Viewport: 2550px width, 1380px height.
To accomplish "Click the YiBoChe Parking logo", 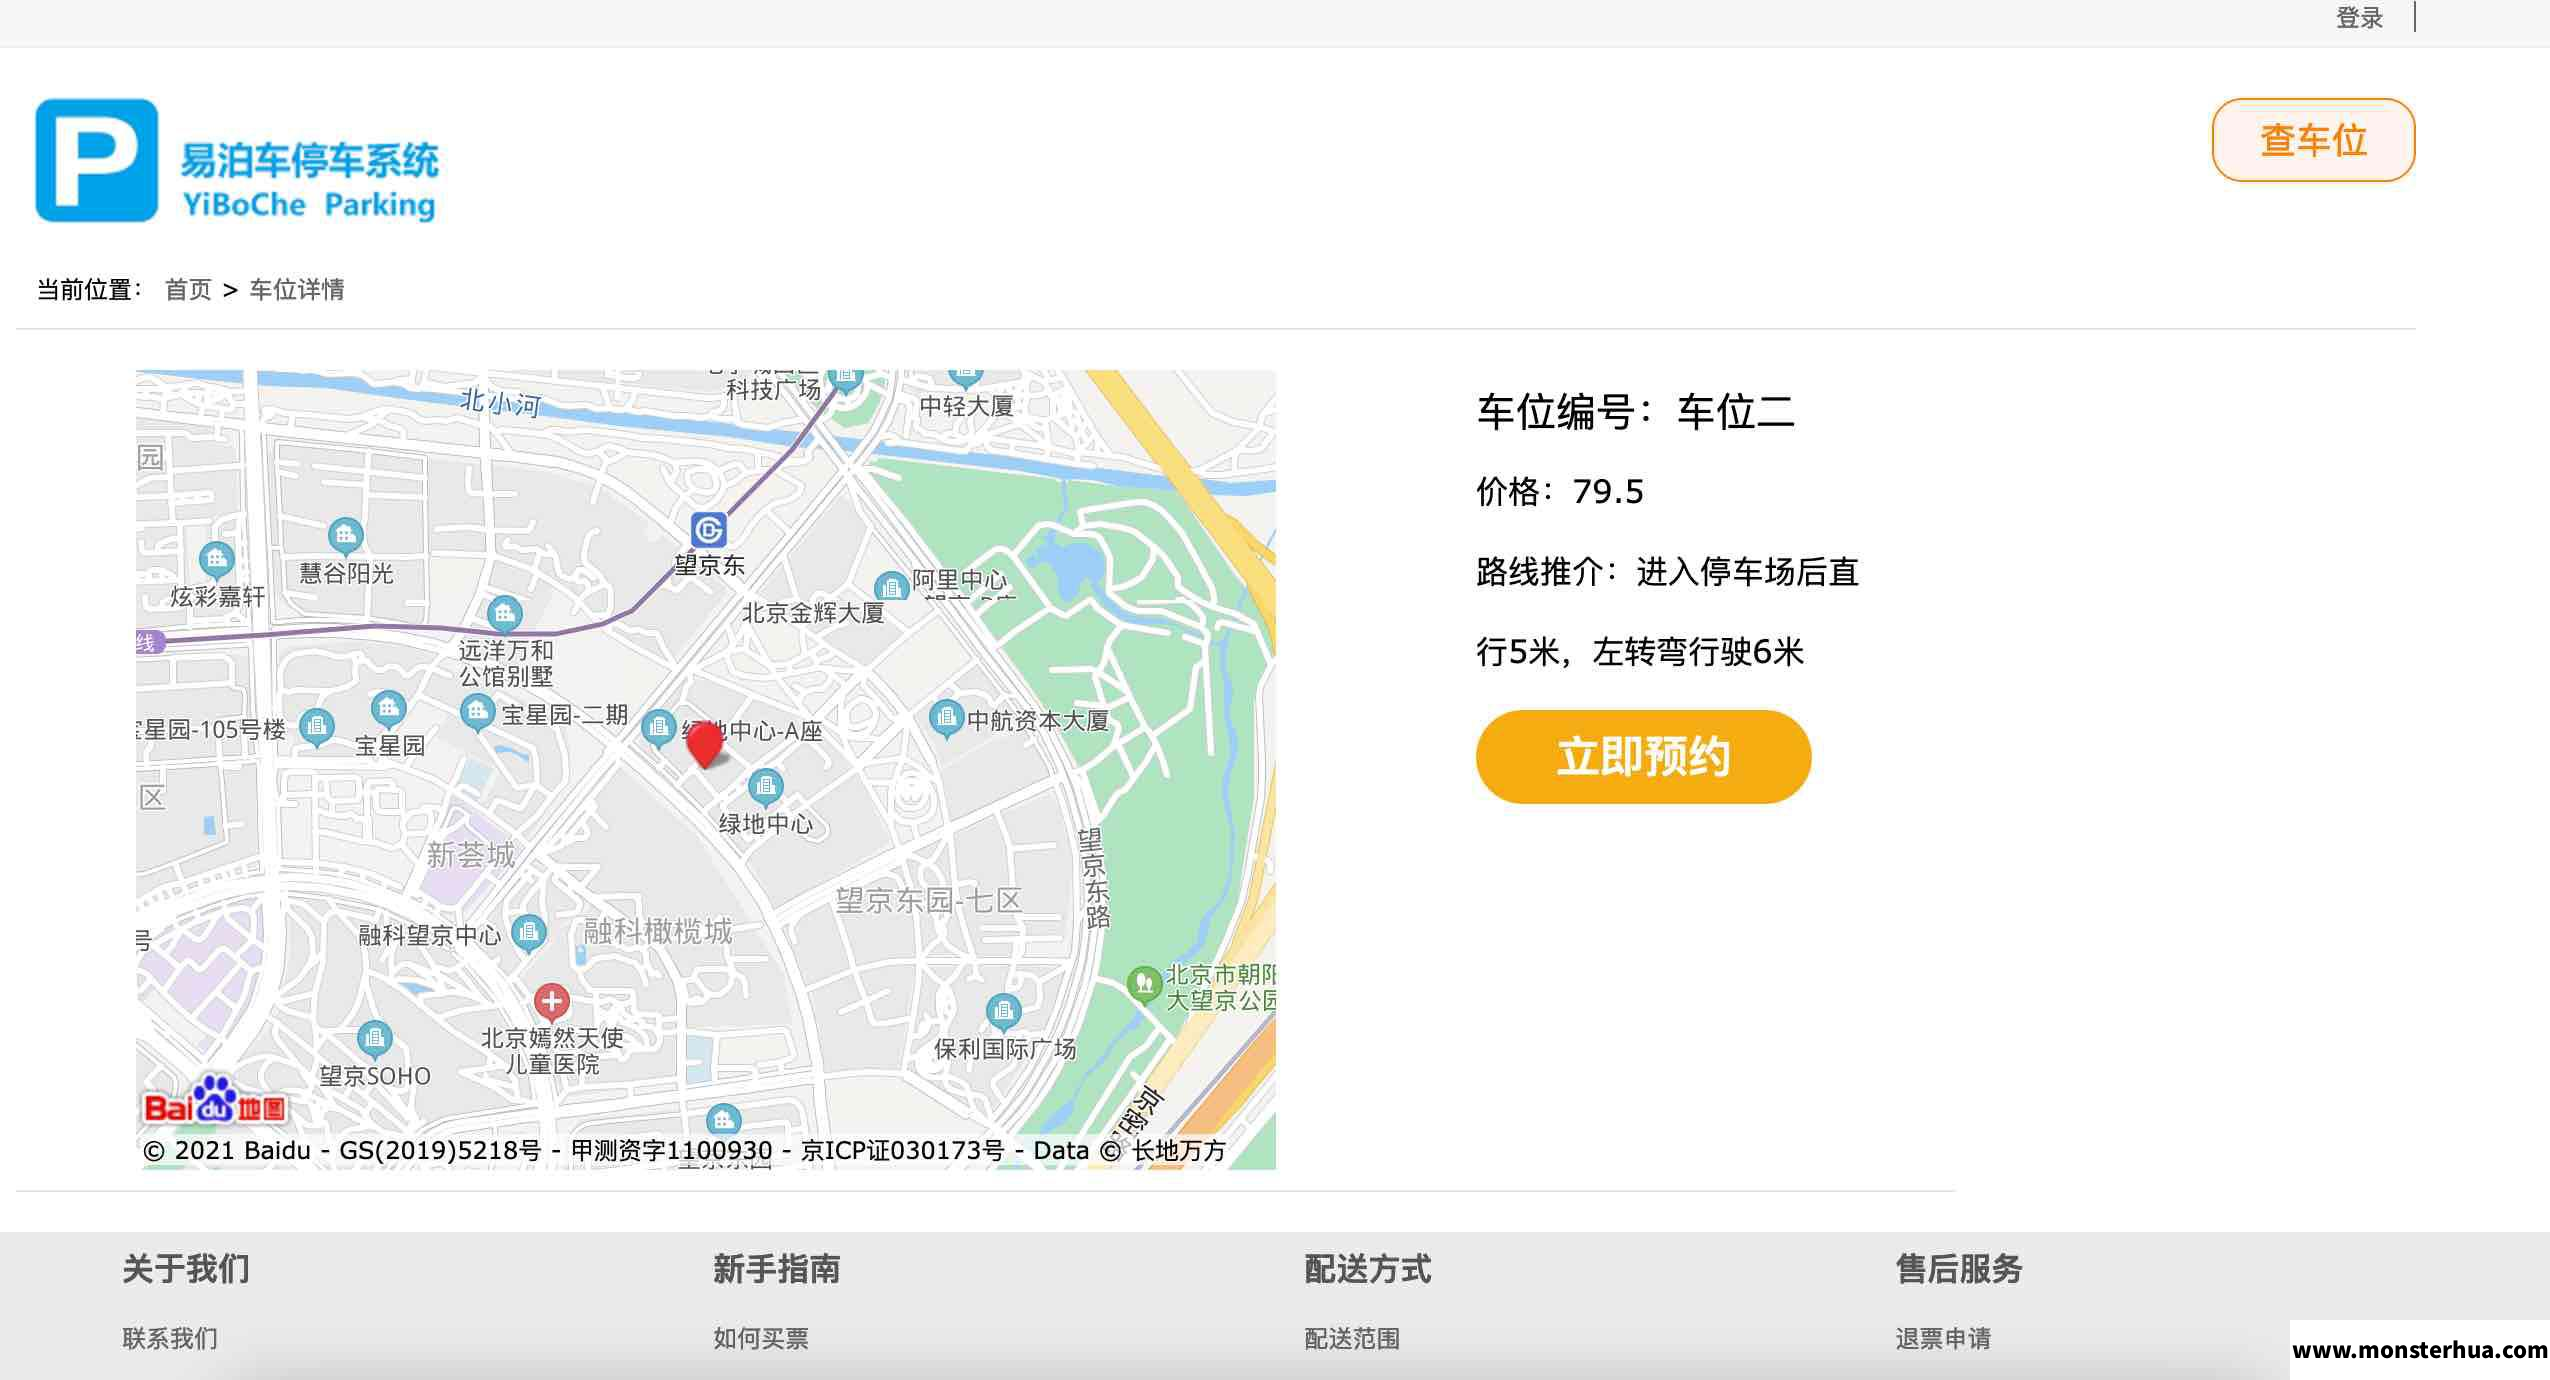I will [238, 160].
